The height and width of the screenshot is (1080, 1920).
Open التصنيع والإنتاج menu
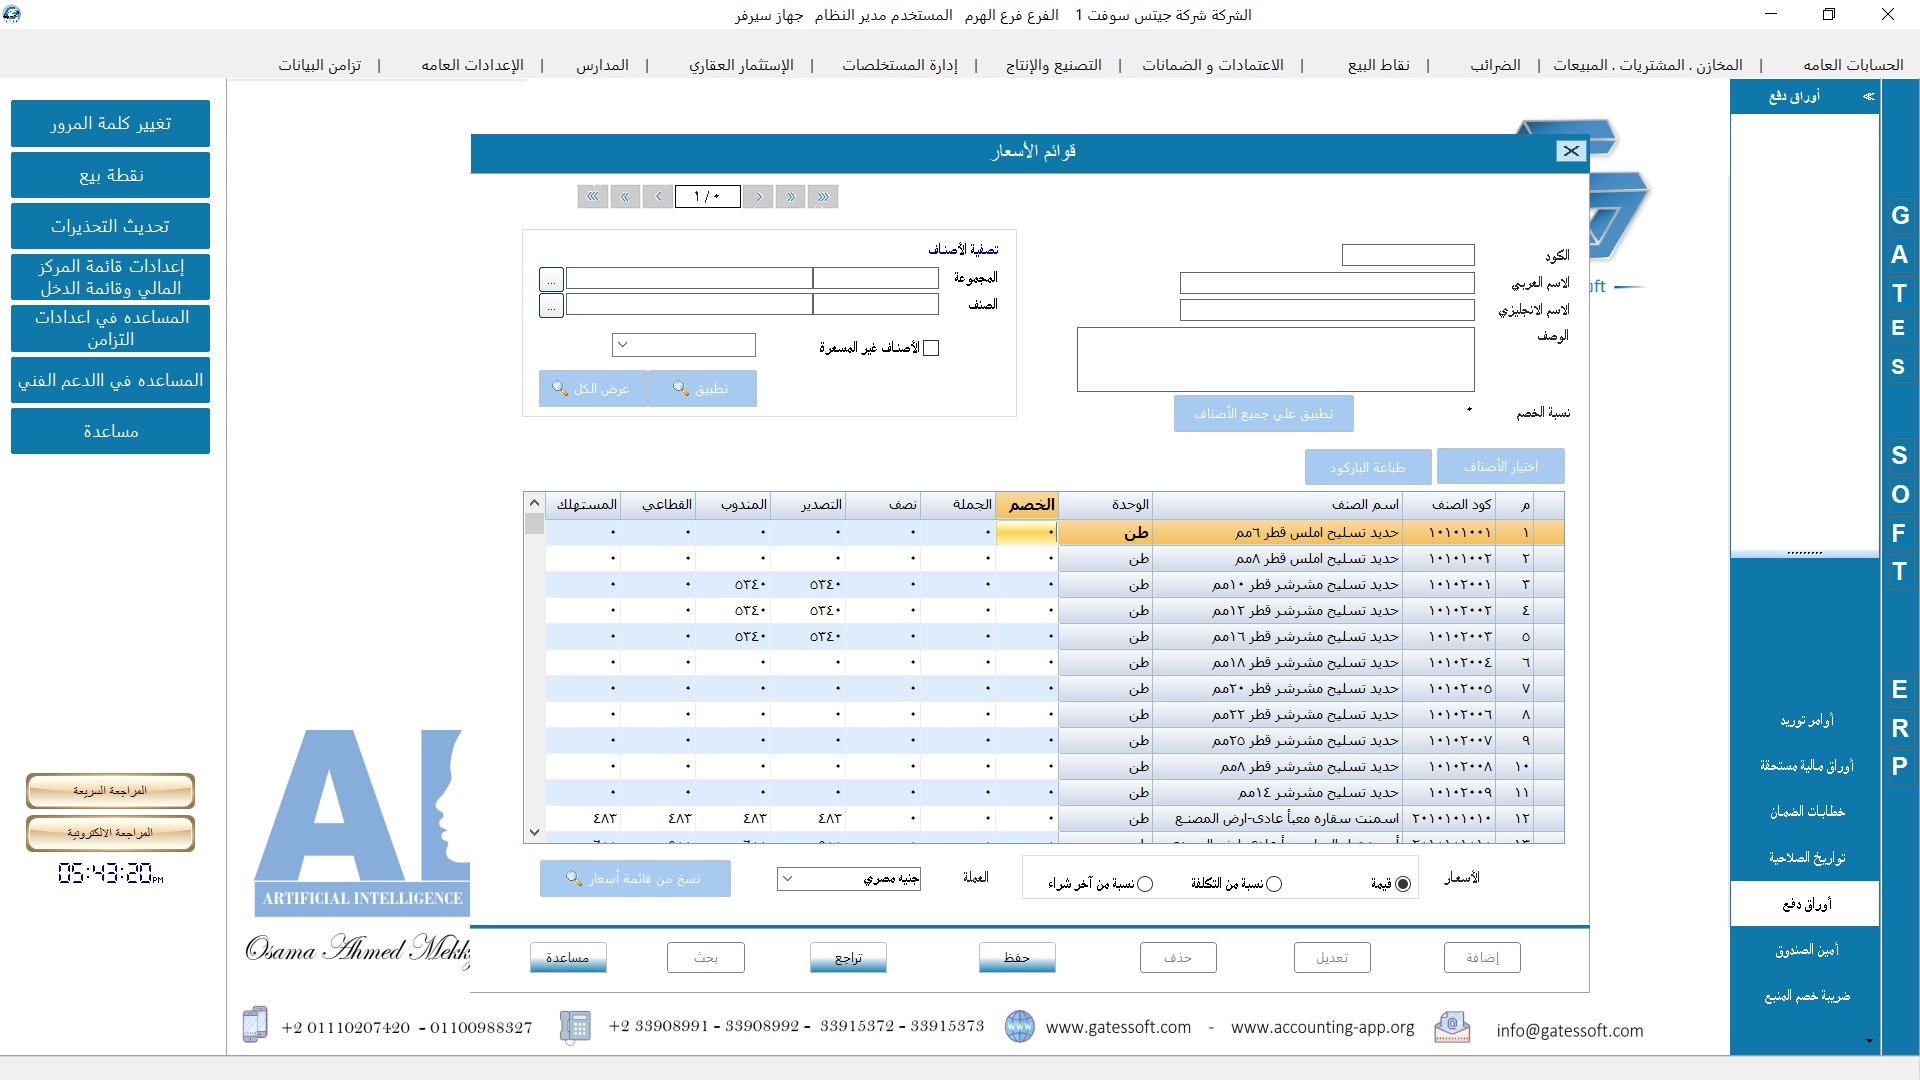click(1054, 65)
